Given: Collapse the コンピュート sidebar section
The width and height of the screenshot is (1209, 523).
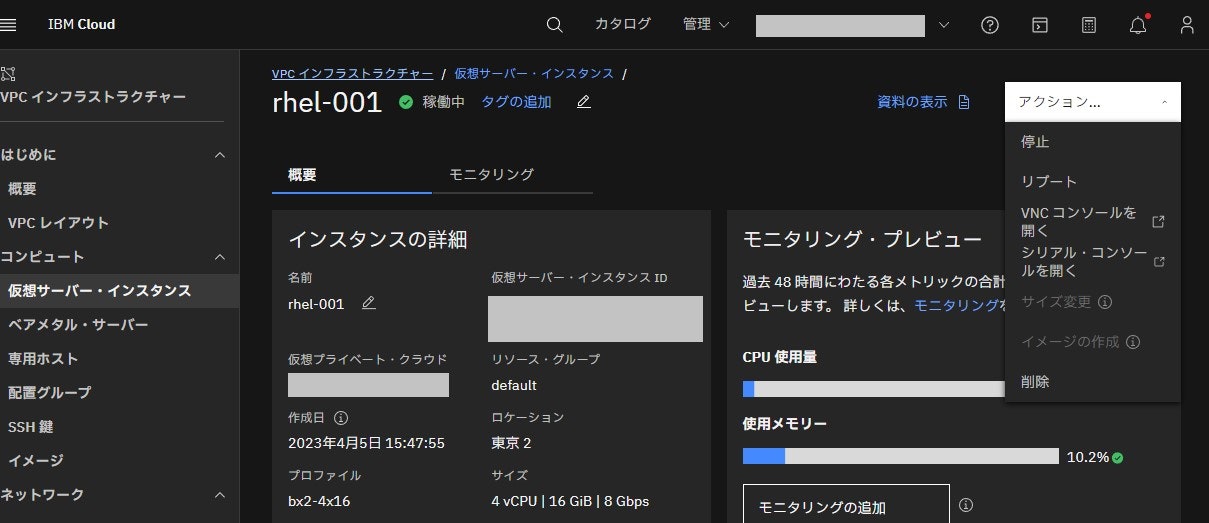Looking at the screenshot, I should [220, 257].
